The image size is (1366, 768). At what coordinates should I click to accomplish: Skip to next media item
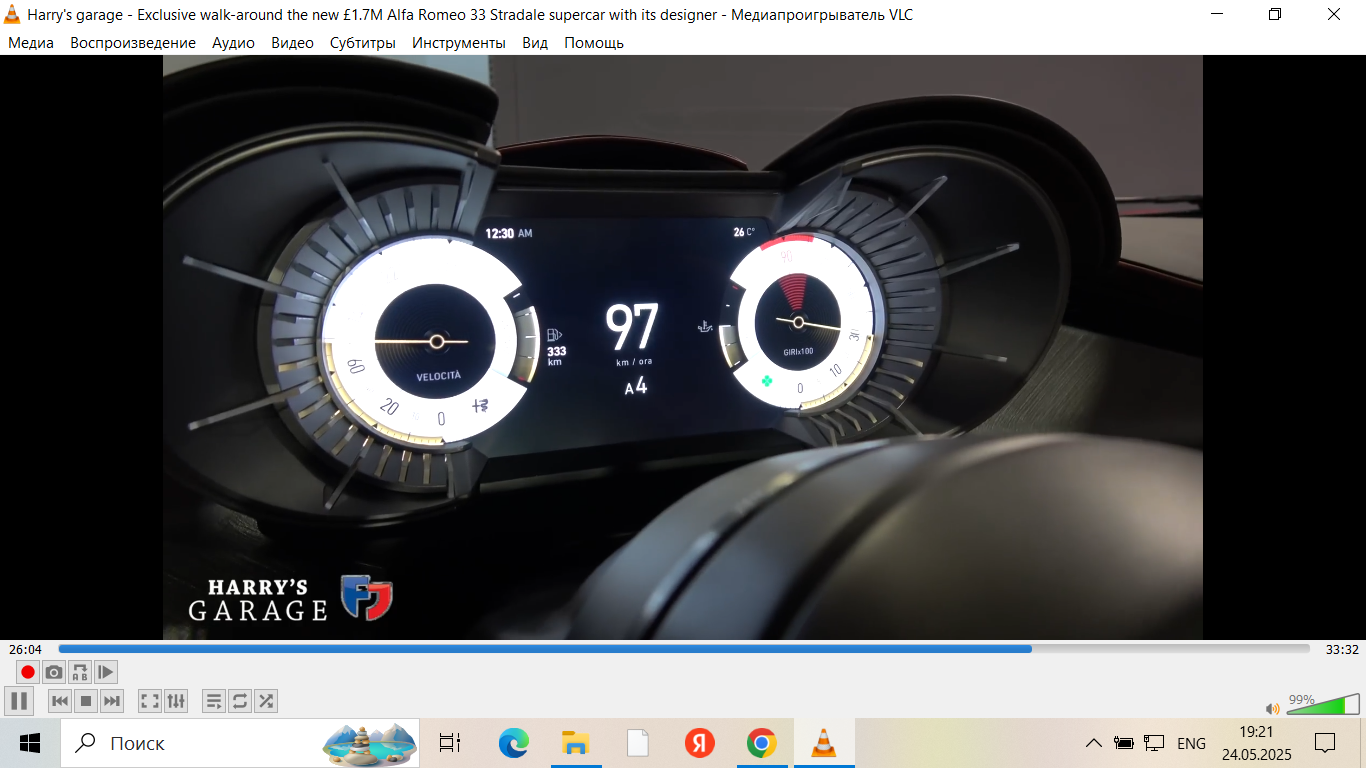pos(112,701)
